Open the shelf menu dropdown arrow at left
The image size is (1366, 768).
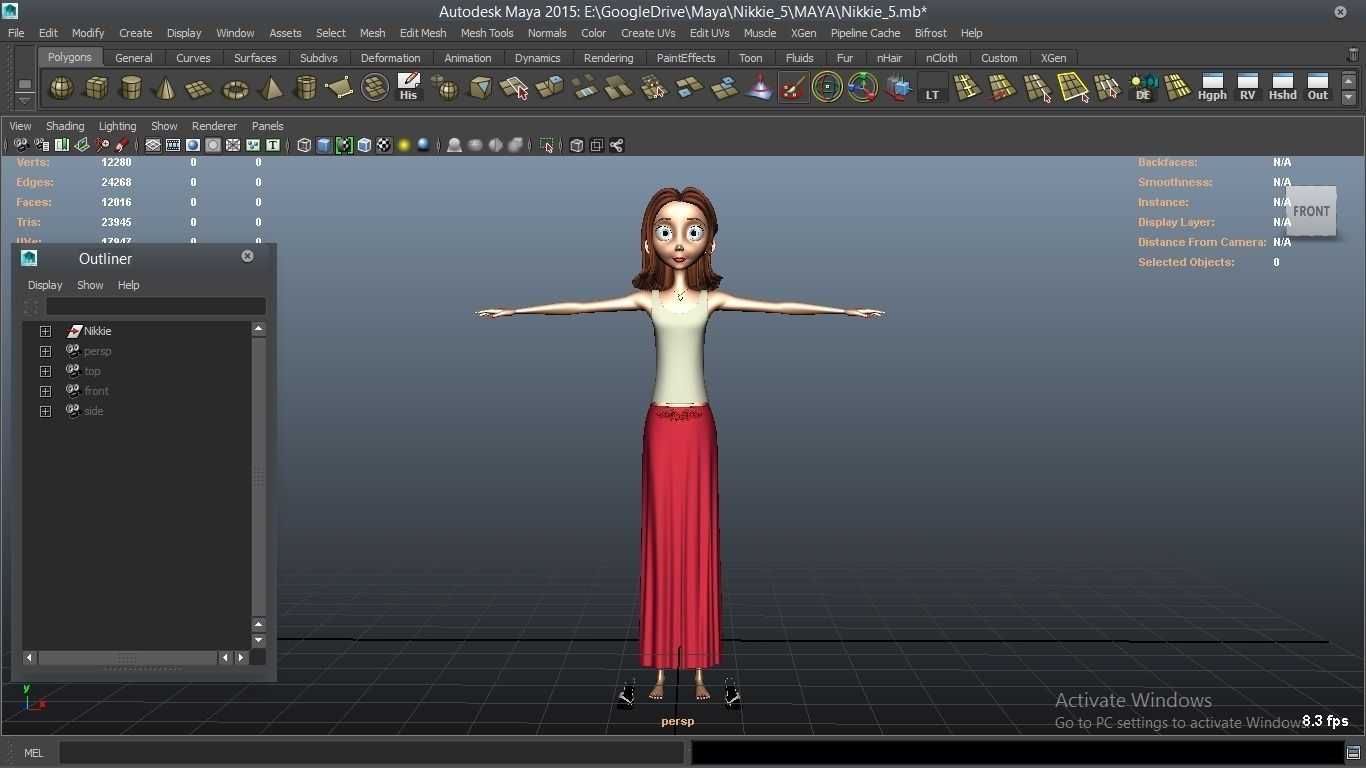tap(25, 99)
